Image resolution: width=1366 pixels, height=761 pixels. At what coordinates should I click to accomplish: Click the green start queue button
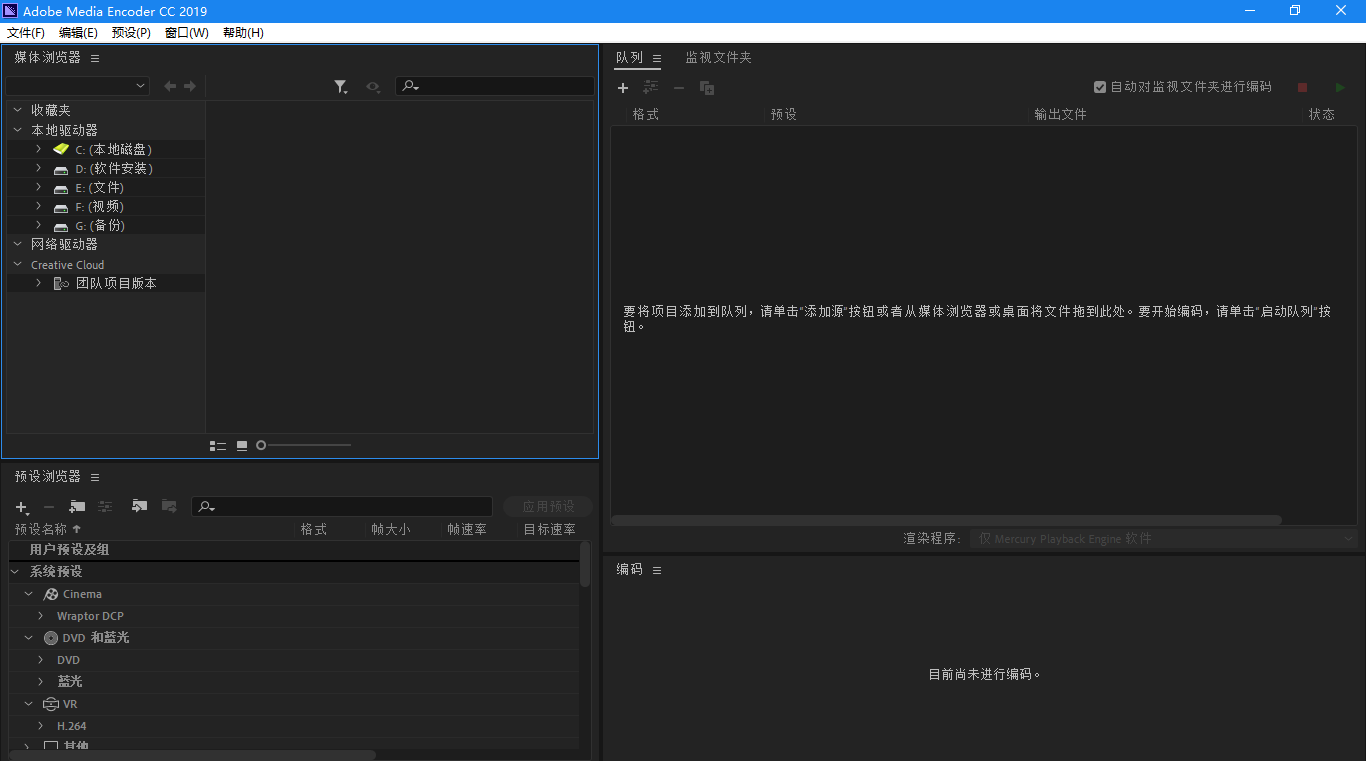coord(1341,88)
